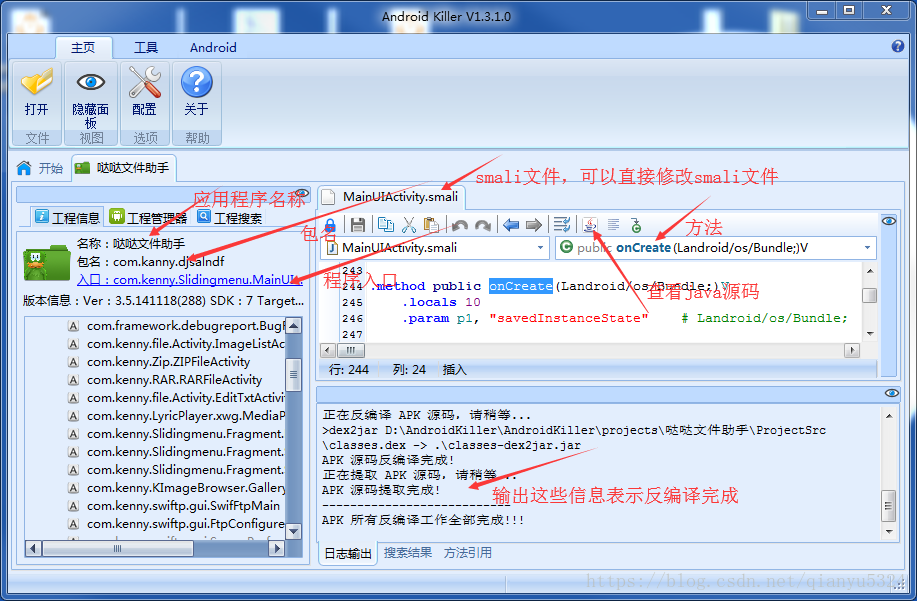Click the home icon of 开始 tab
Screen dimensions: 917x601
point(24,168)
